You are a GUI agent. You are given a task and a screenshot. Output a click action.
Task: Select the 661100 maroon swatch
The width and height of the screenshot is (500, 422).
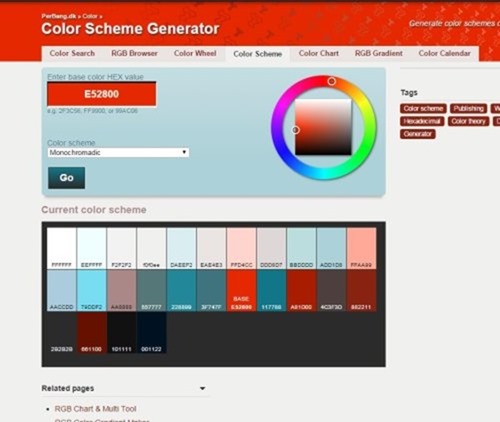click(92, 332)
